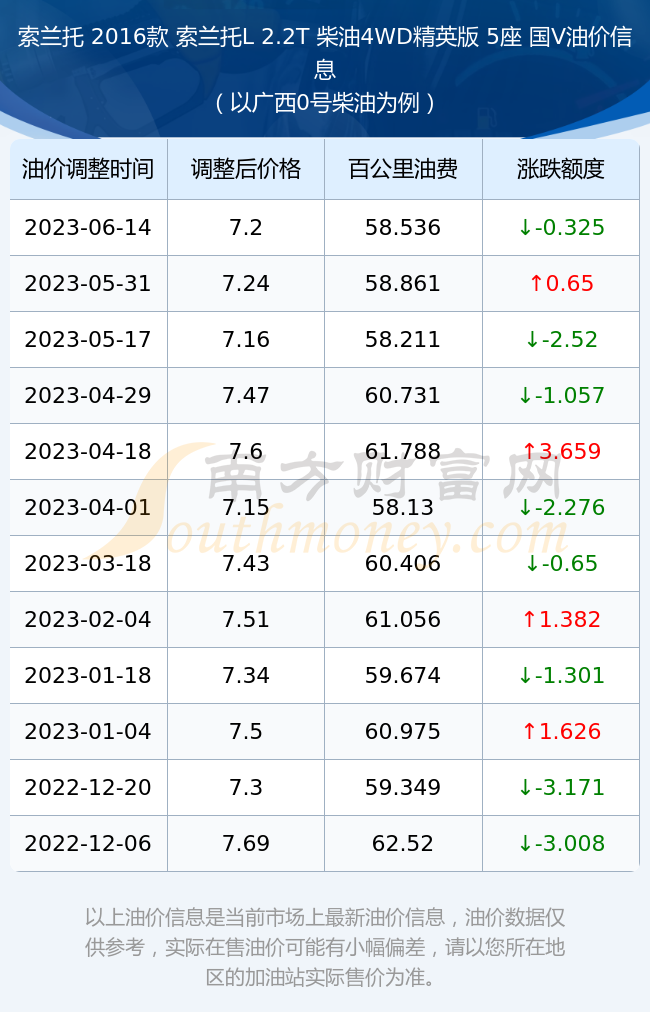Click the 62.52 fuel cost cell
This screenshot has height=1012, width=650.
tap(403, 843)
